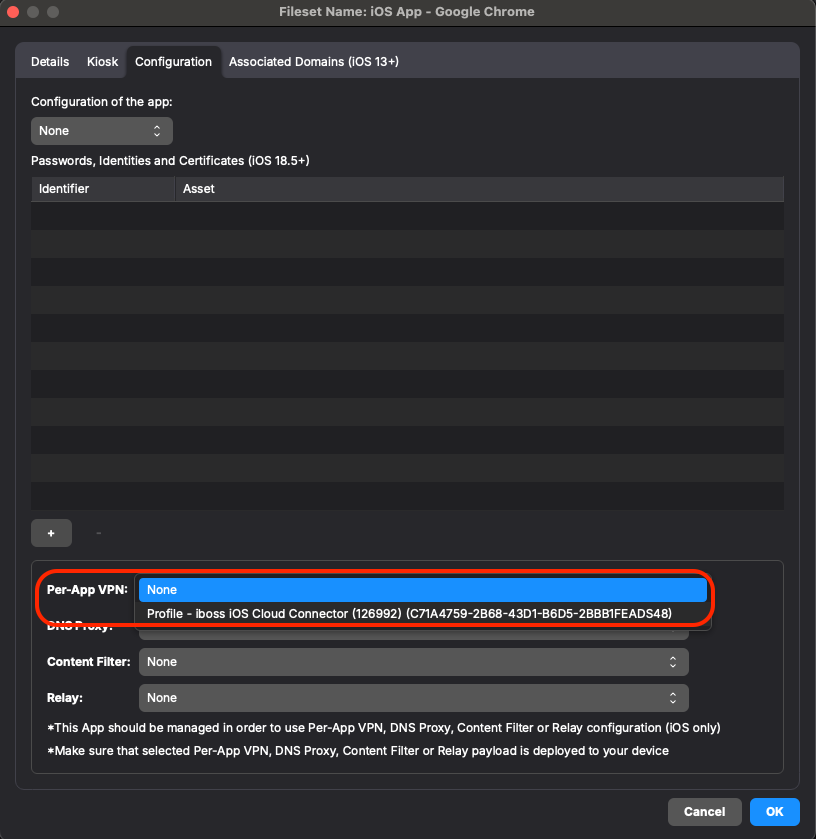Switch to the Details tab
Screen dimensions: 816x839
tap(50, 62)
